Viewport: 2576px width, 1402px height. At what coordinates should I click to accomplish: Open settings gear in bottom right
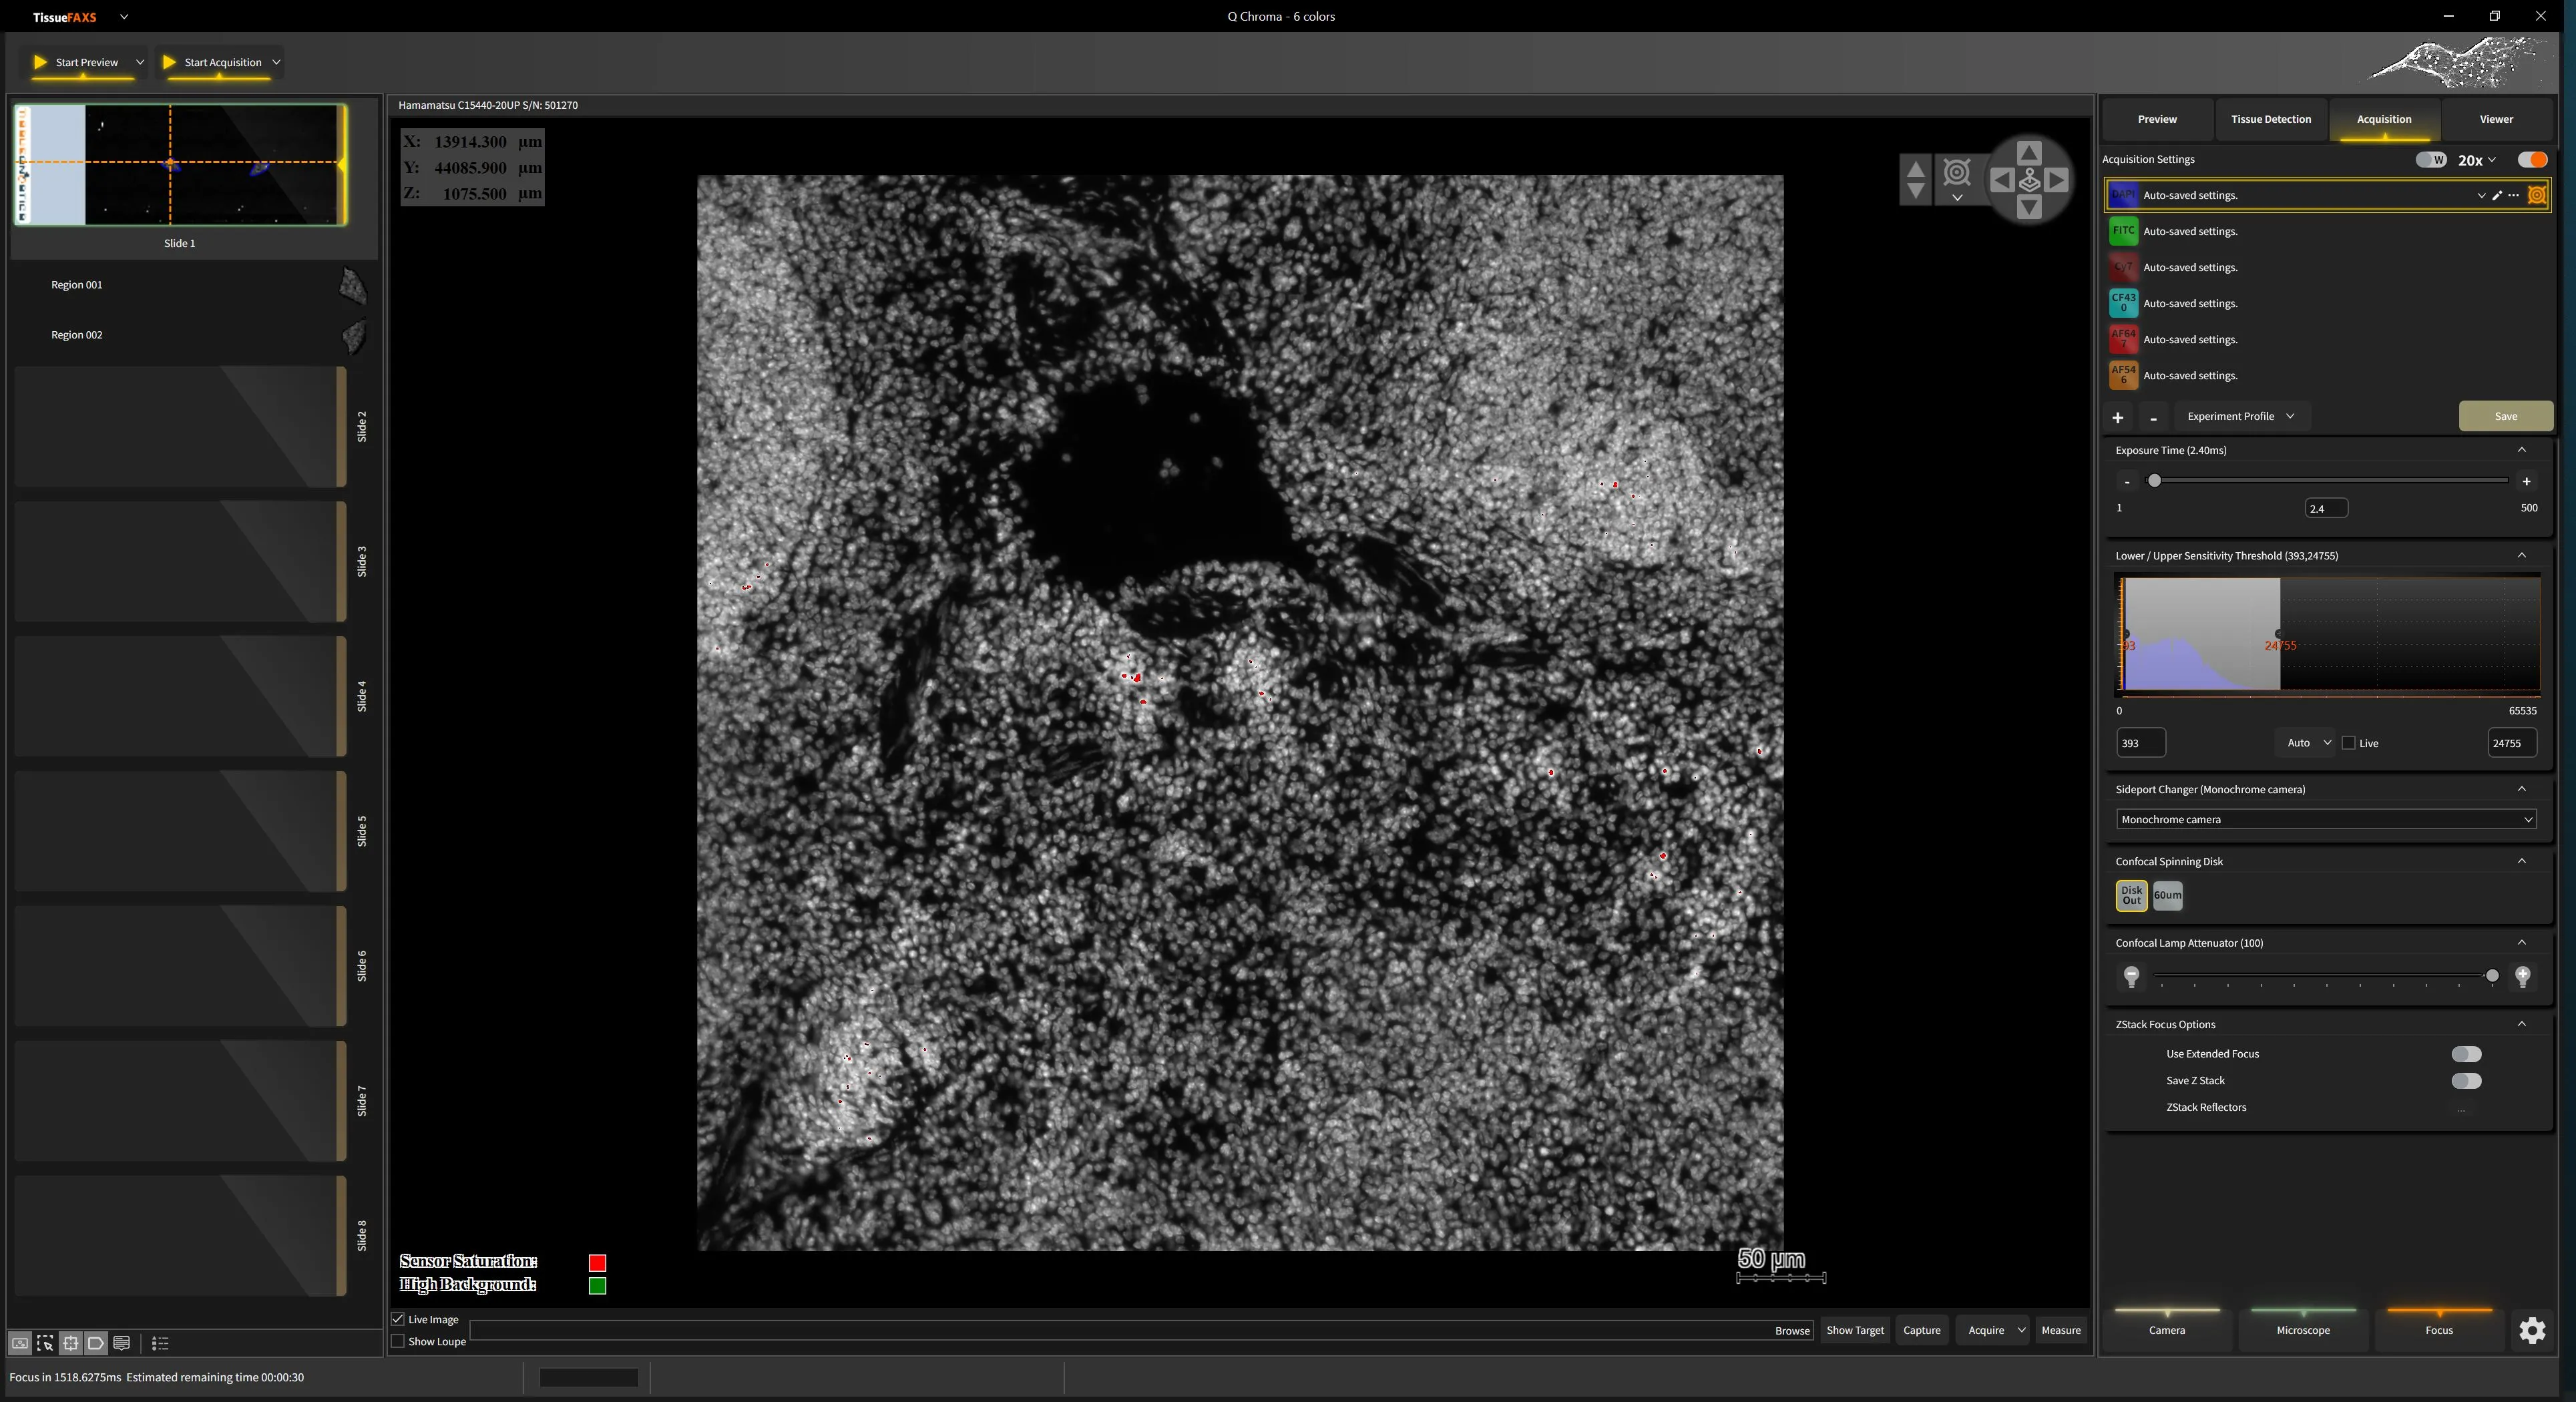2532,1330
